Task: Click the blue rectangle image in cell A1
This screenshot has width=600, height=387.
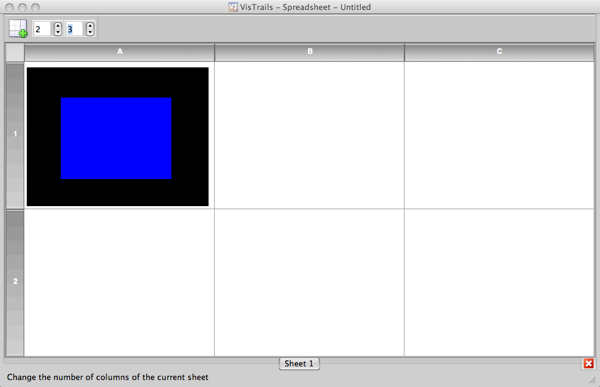Action: click(x=116, y=138)
